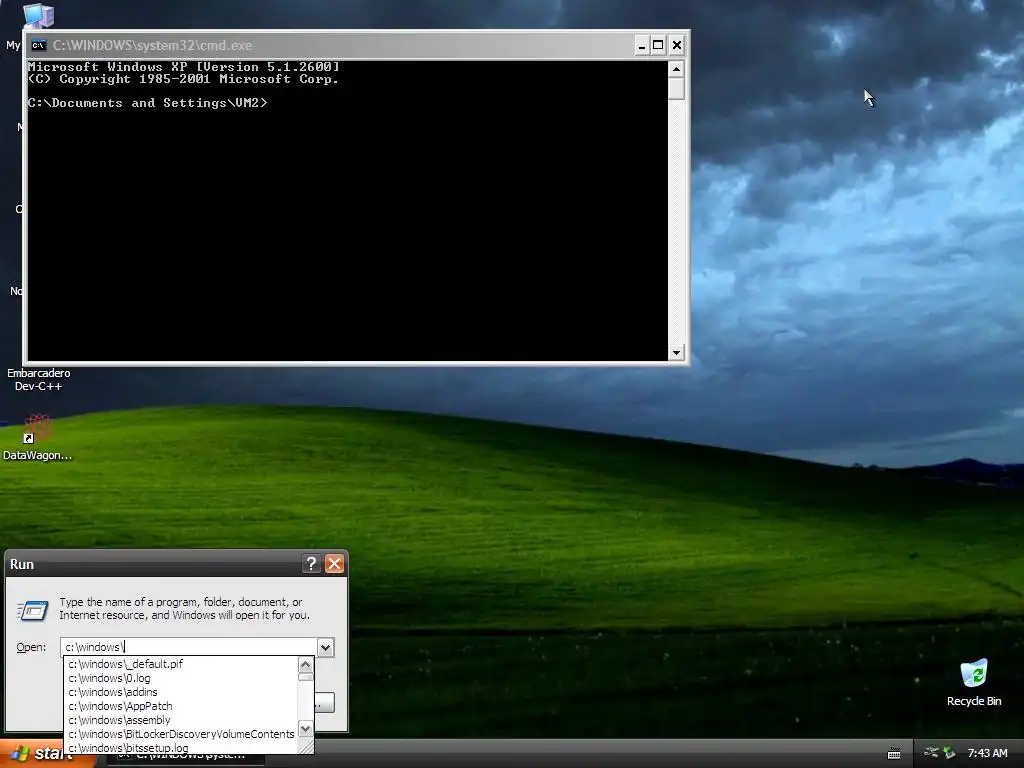Click the autocomplete list scroll down arrow
This screenshot has width=1024, height=768.
coord(306,728)
